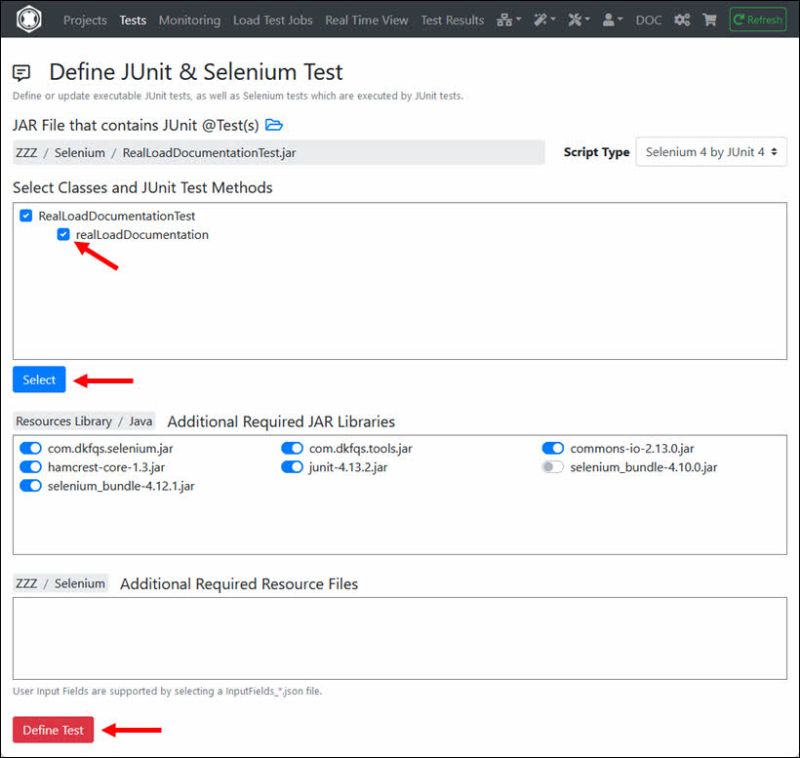Click the wrench utilities icon in navbar

[x=575, y=19]
